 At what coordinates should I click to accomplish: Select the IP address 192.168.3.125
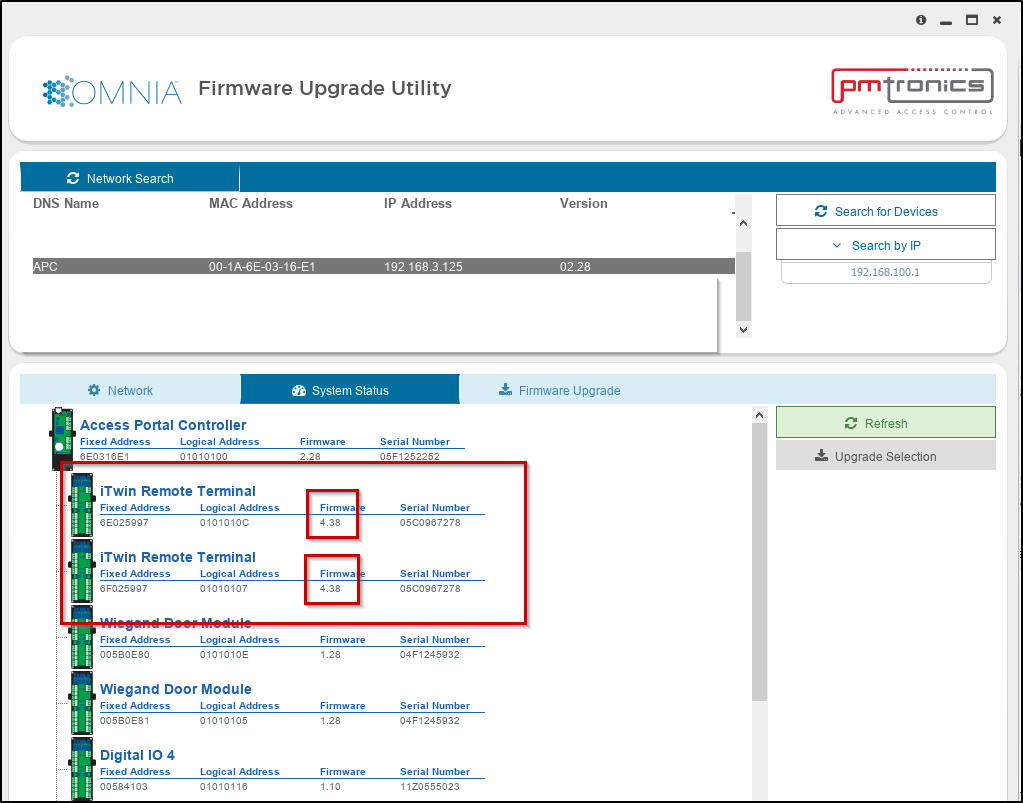(423, 267)
